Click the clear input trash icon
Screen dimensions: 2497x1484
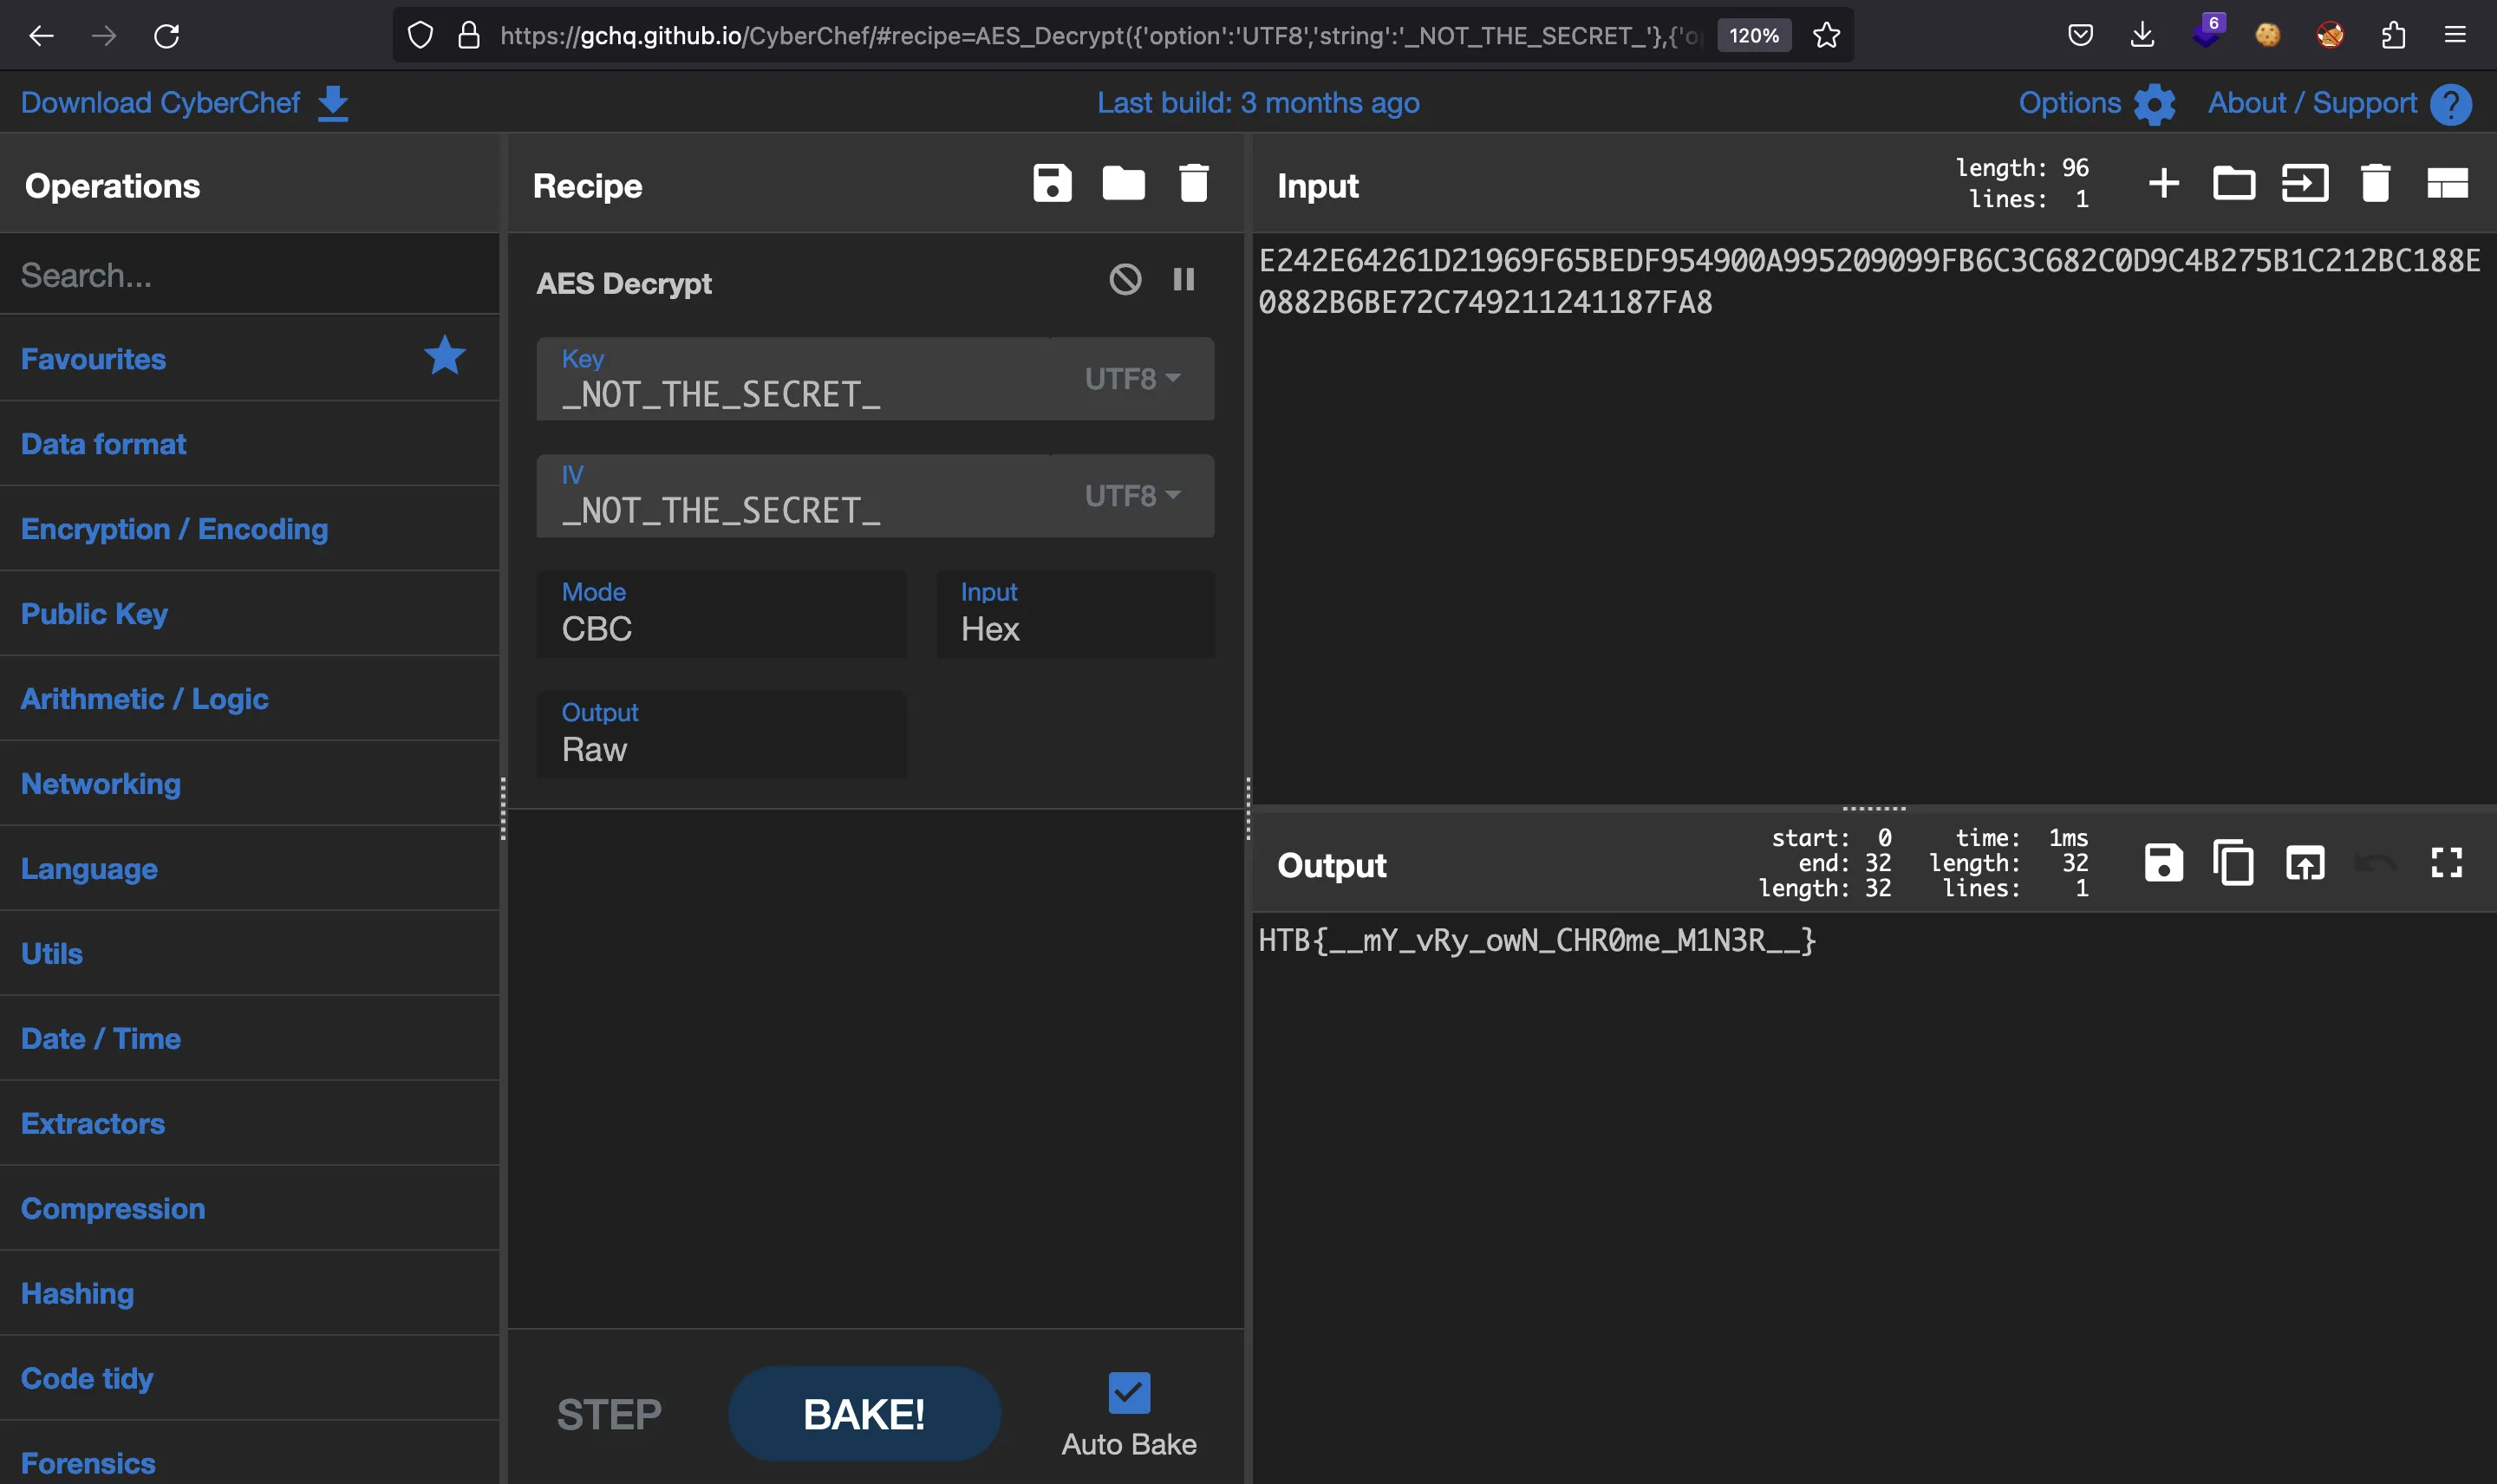pos(2375,182)
